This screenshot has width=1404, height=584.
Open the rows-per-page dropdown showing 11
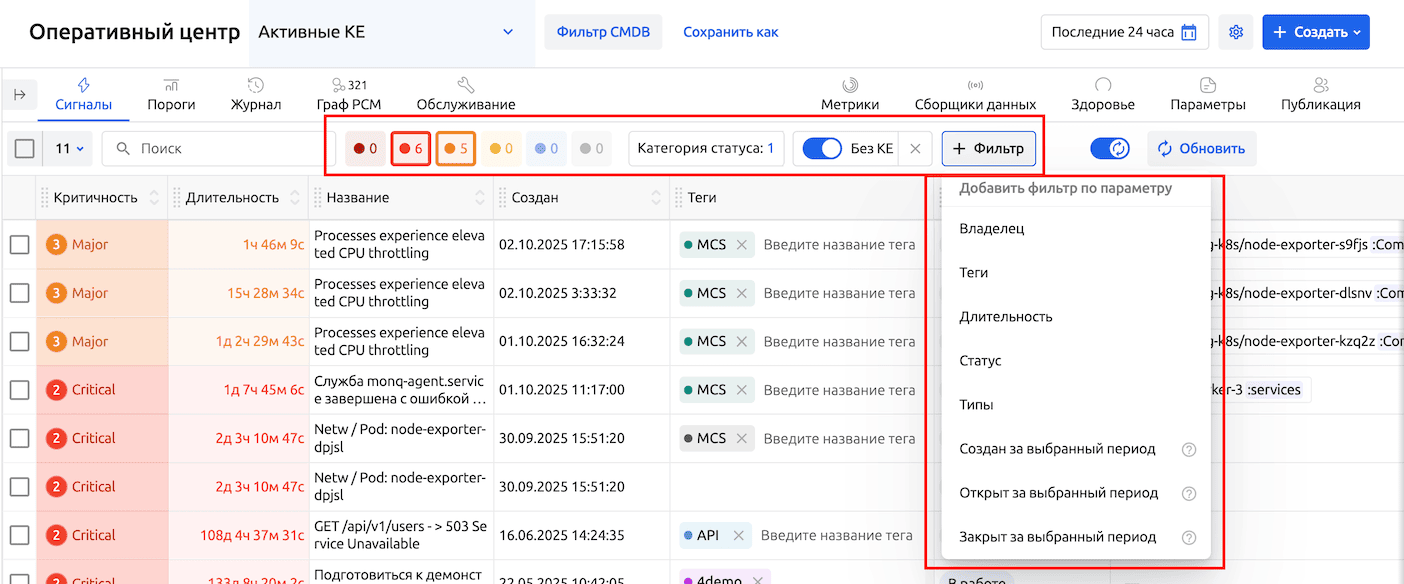69,149
